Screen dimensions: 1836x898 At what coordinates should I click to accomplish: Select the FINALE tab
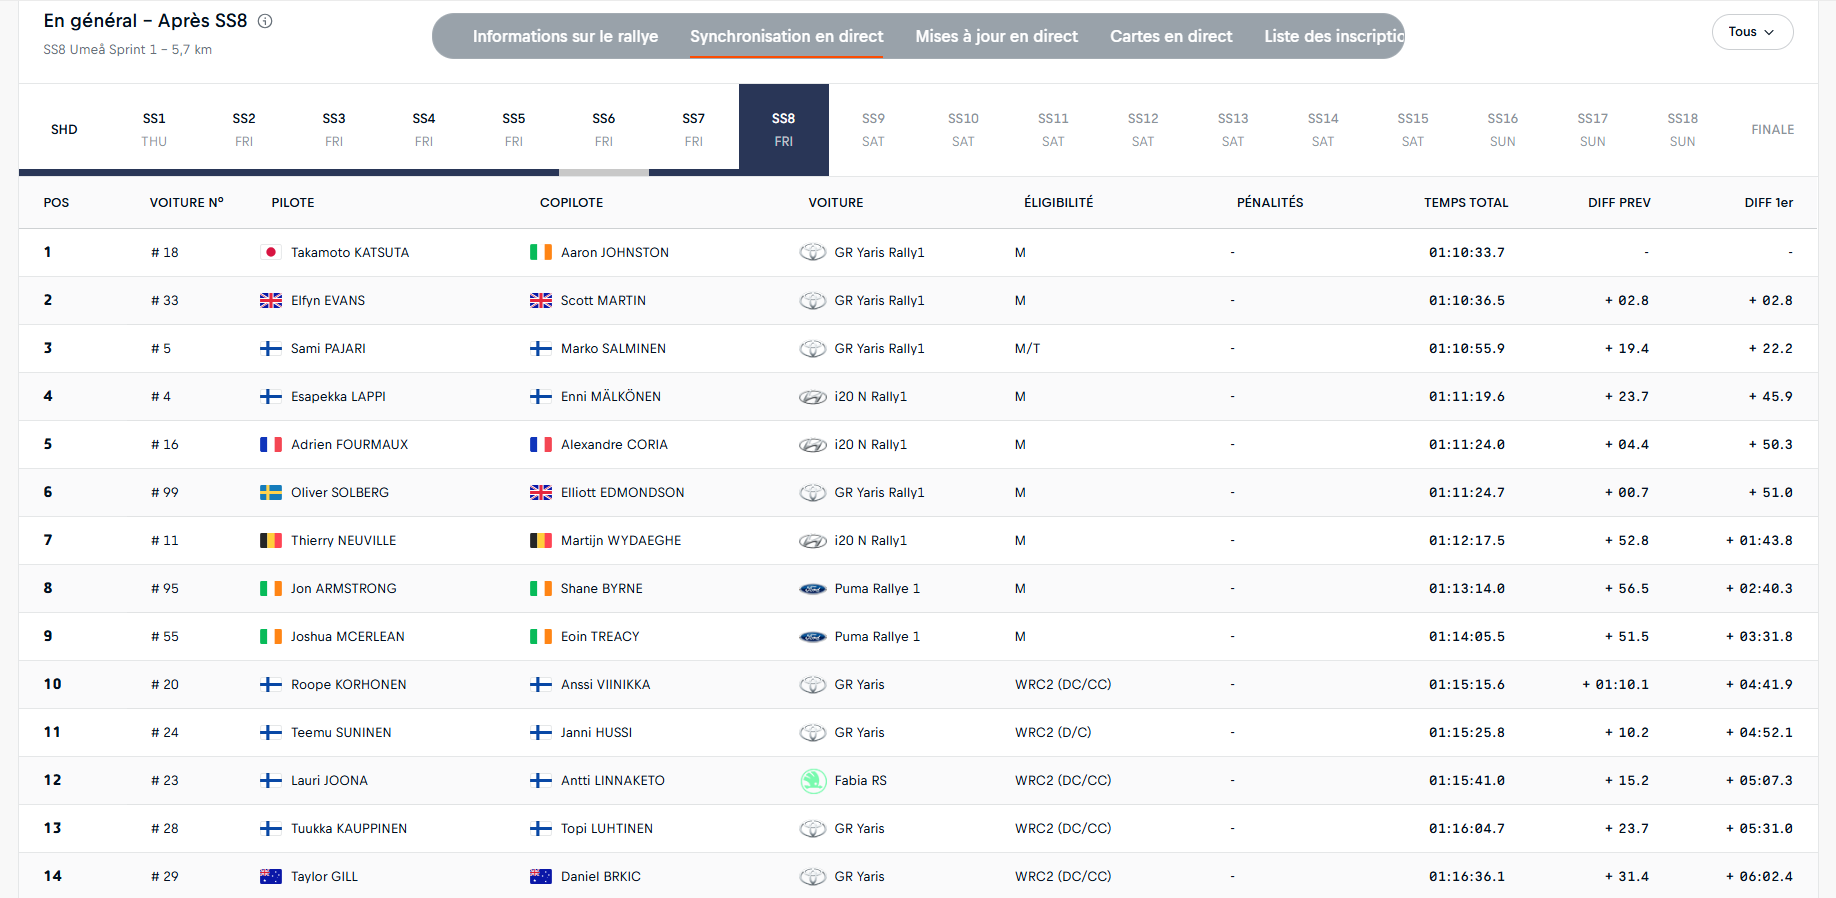pyautogui.click(x=1773, y=129)
